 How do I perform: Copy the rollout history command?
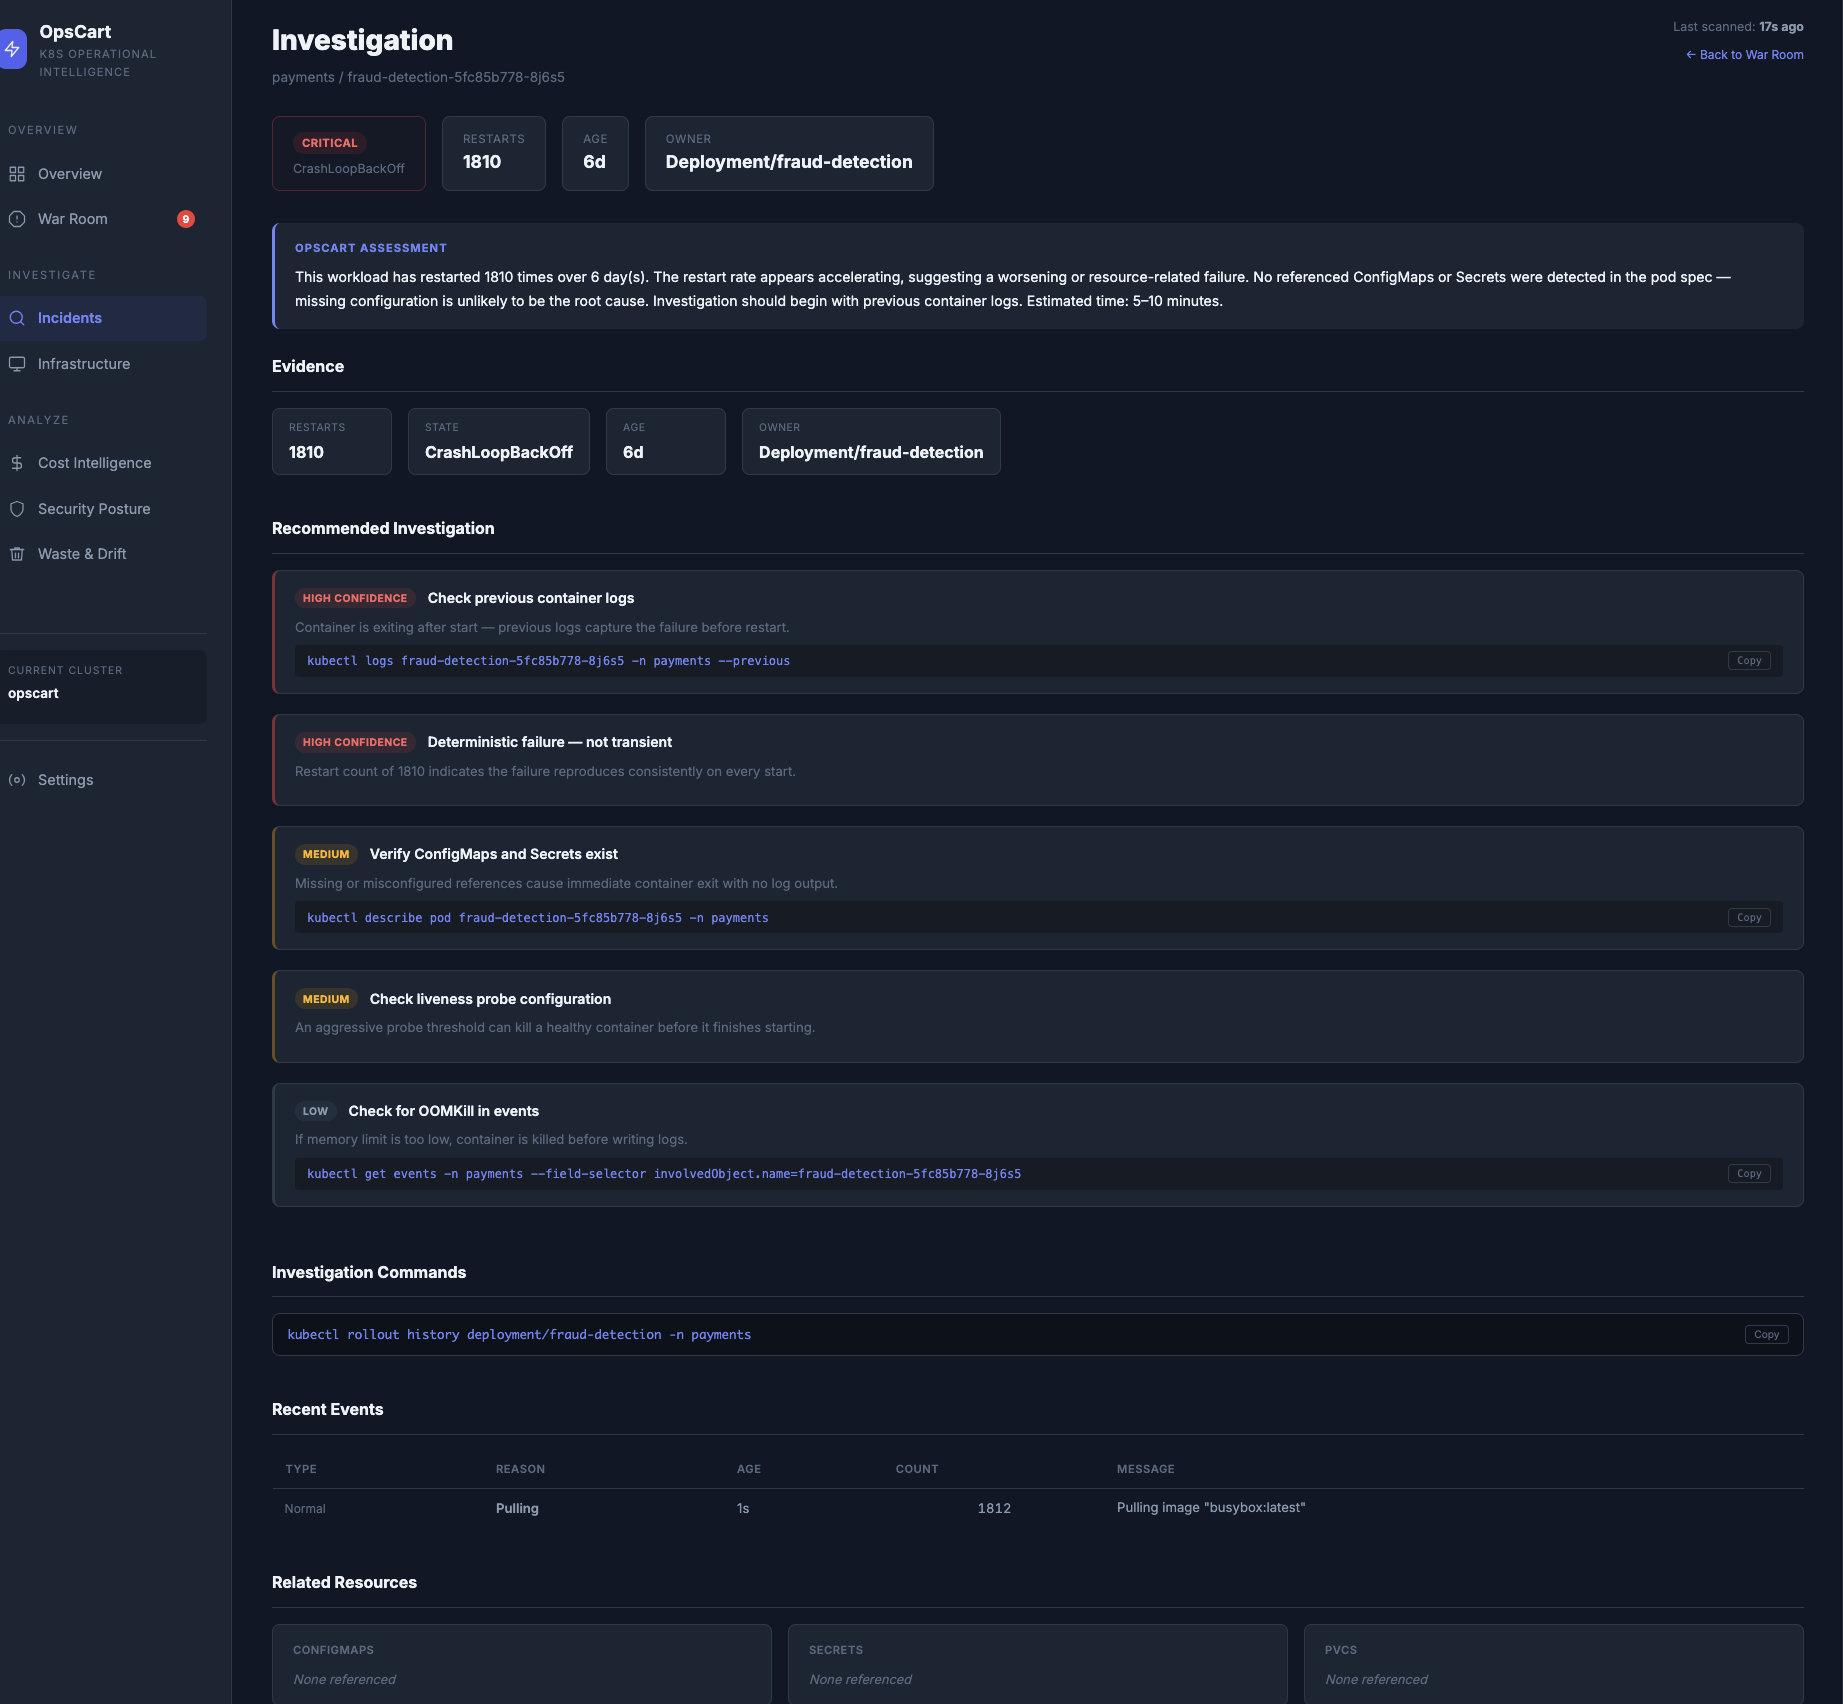(x=1767, y=1335)
